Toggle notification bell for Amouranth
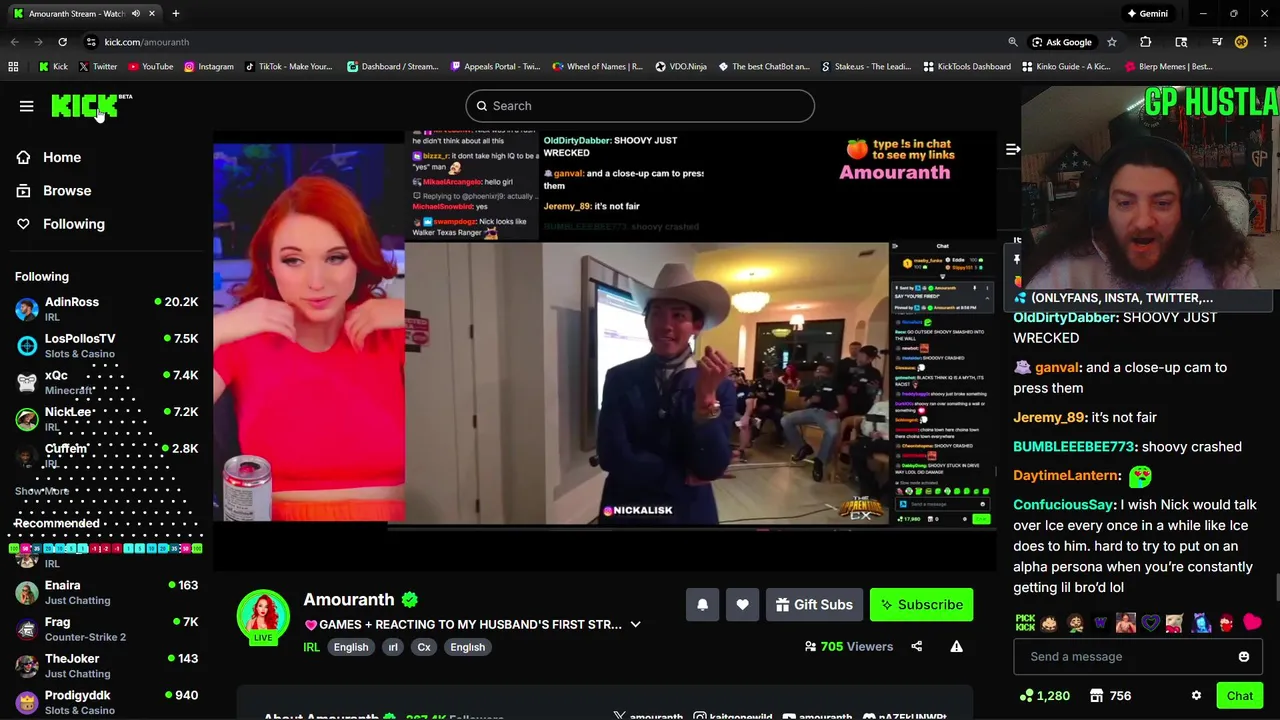Viewport: 1280px width, 720px height. pos(702,604)
